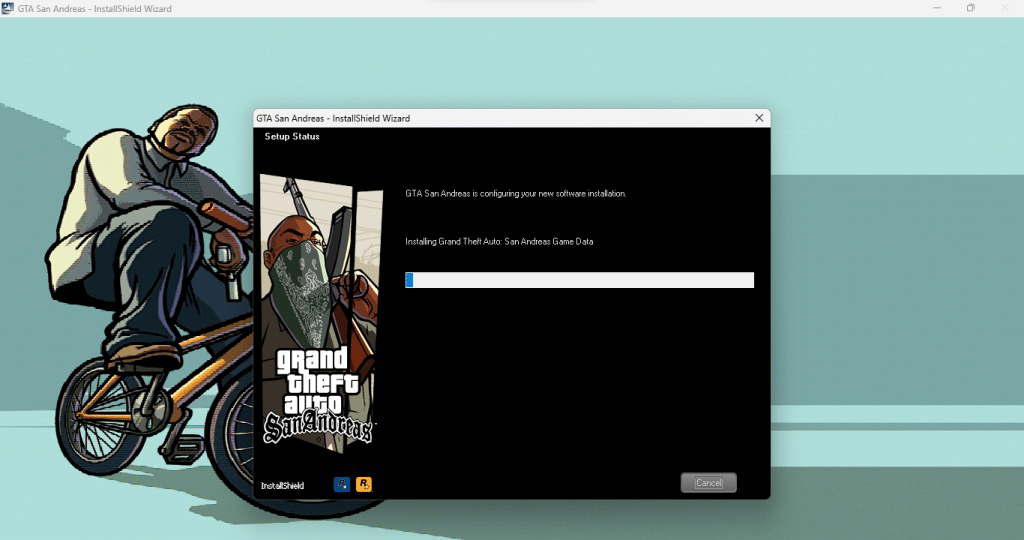This screenshot has width=1024, height=540.
Task: Click the 'Installing Grand Theft Auto: San Andreas Game Data' text
Action: point(499,242)
